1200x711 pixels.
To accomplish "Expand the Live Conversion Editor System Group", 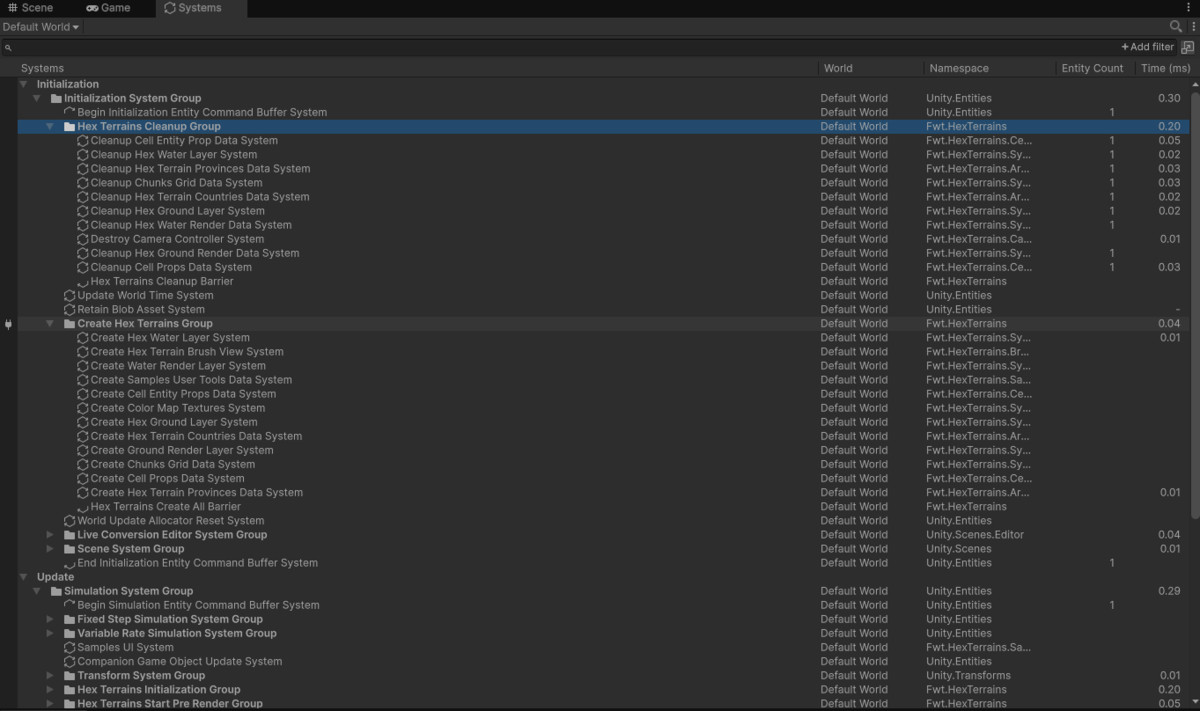I will coord(50,535).
